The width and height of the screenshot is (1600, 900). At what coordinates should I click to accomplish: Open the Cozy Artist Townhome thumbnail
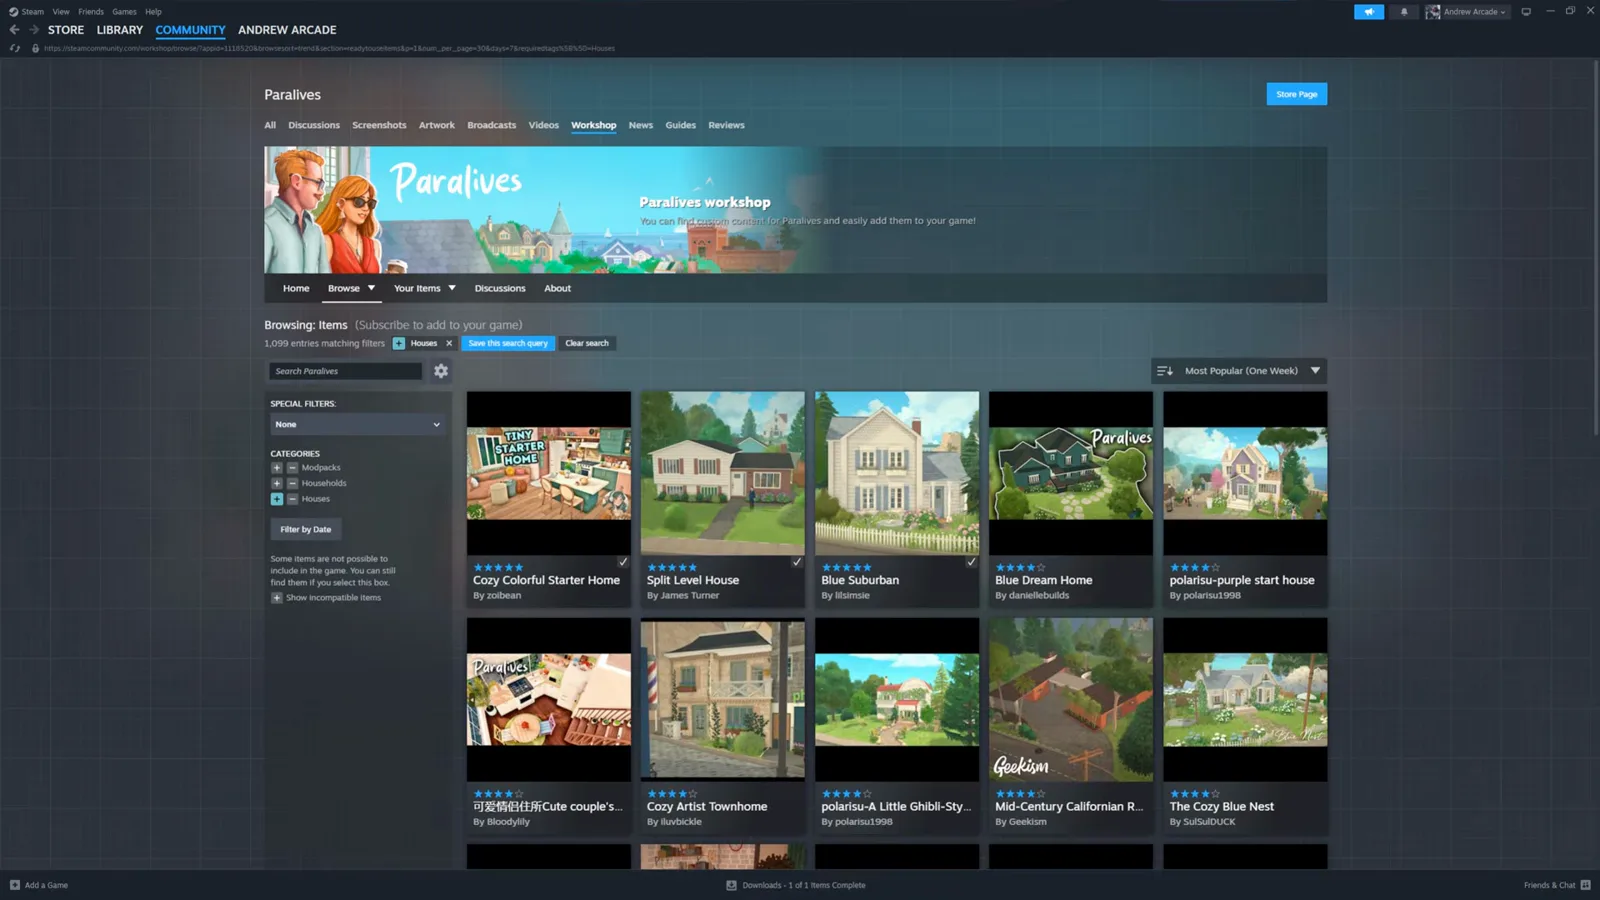coord(722,699)
